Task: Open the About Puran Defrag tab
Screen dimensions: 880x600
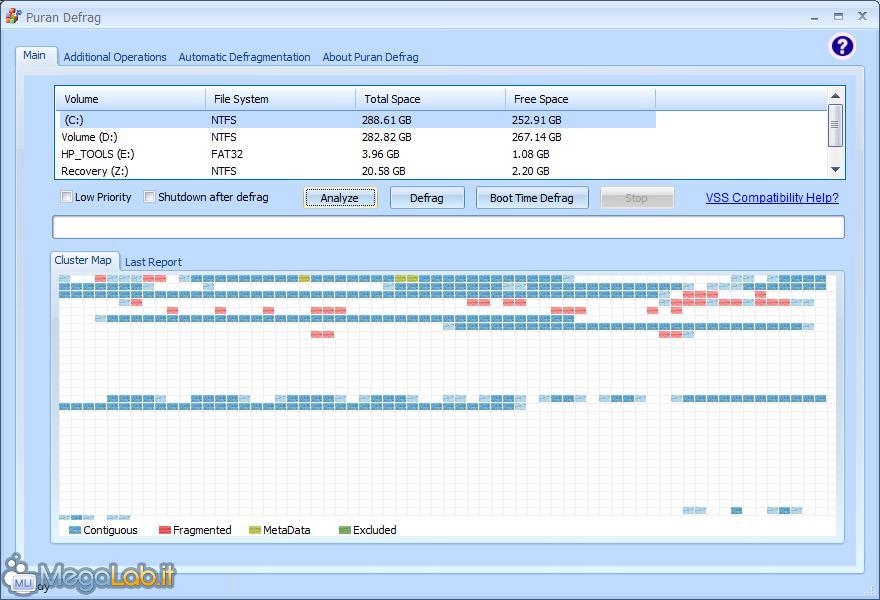Action: coord(370,57)
